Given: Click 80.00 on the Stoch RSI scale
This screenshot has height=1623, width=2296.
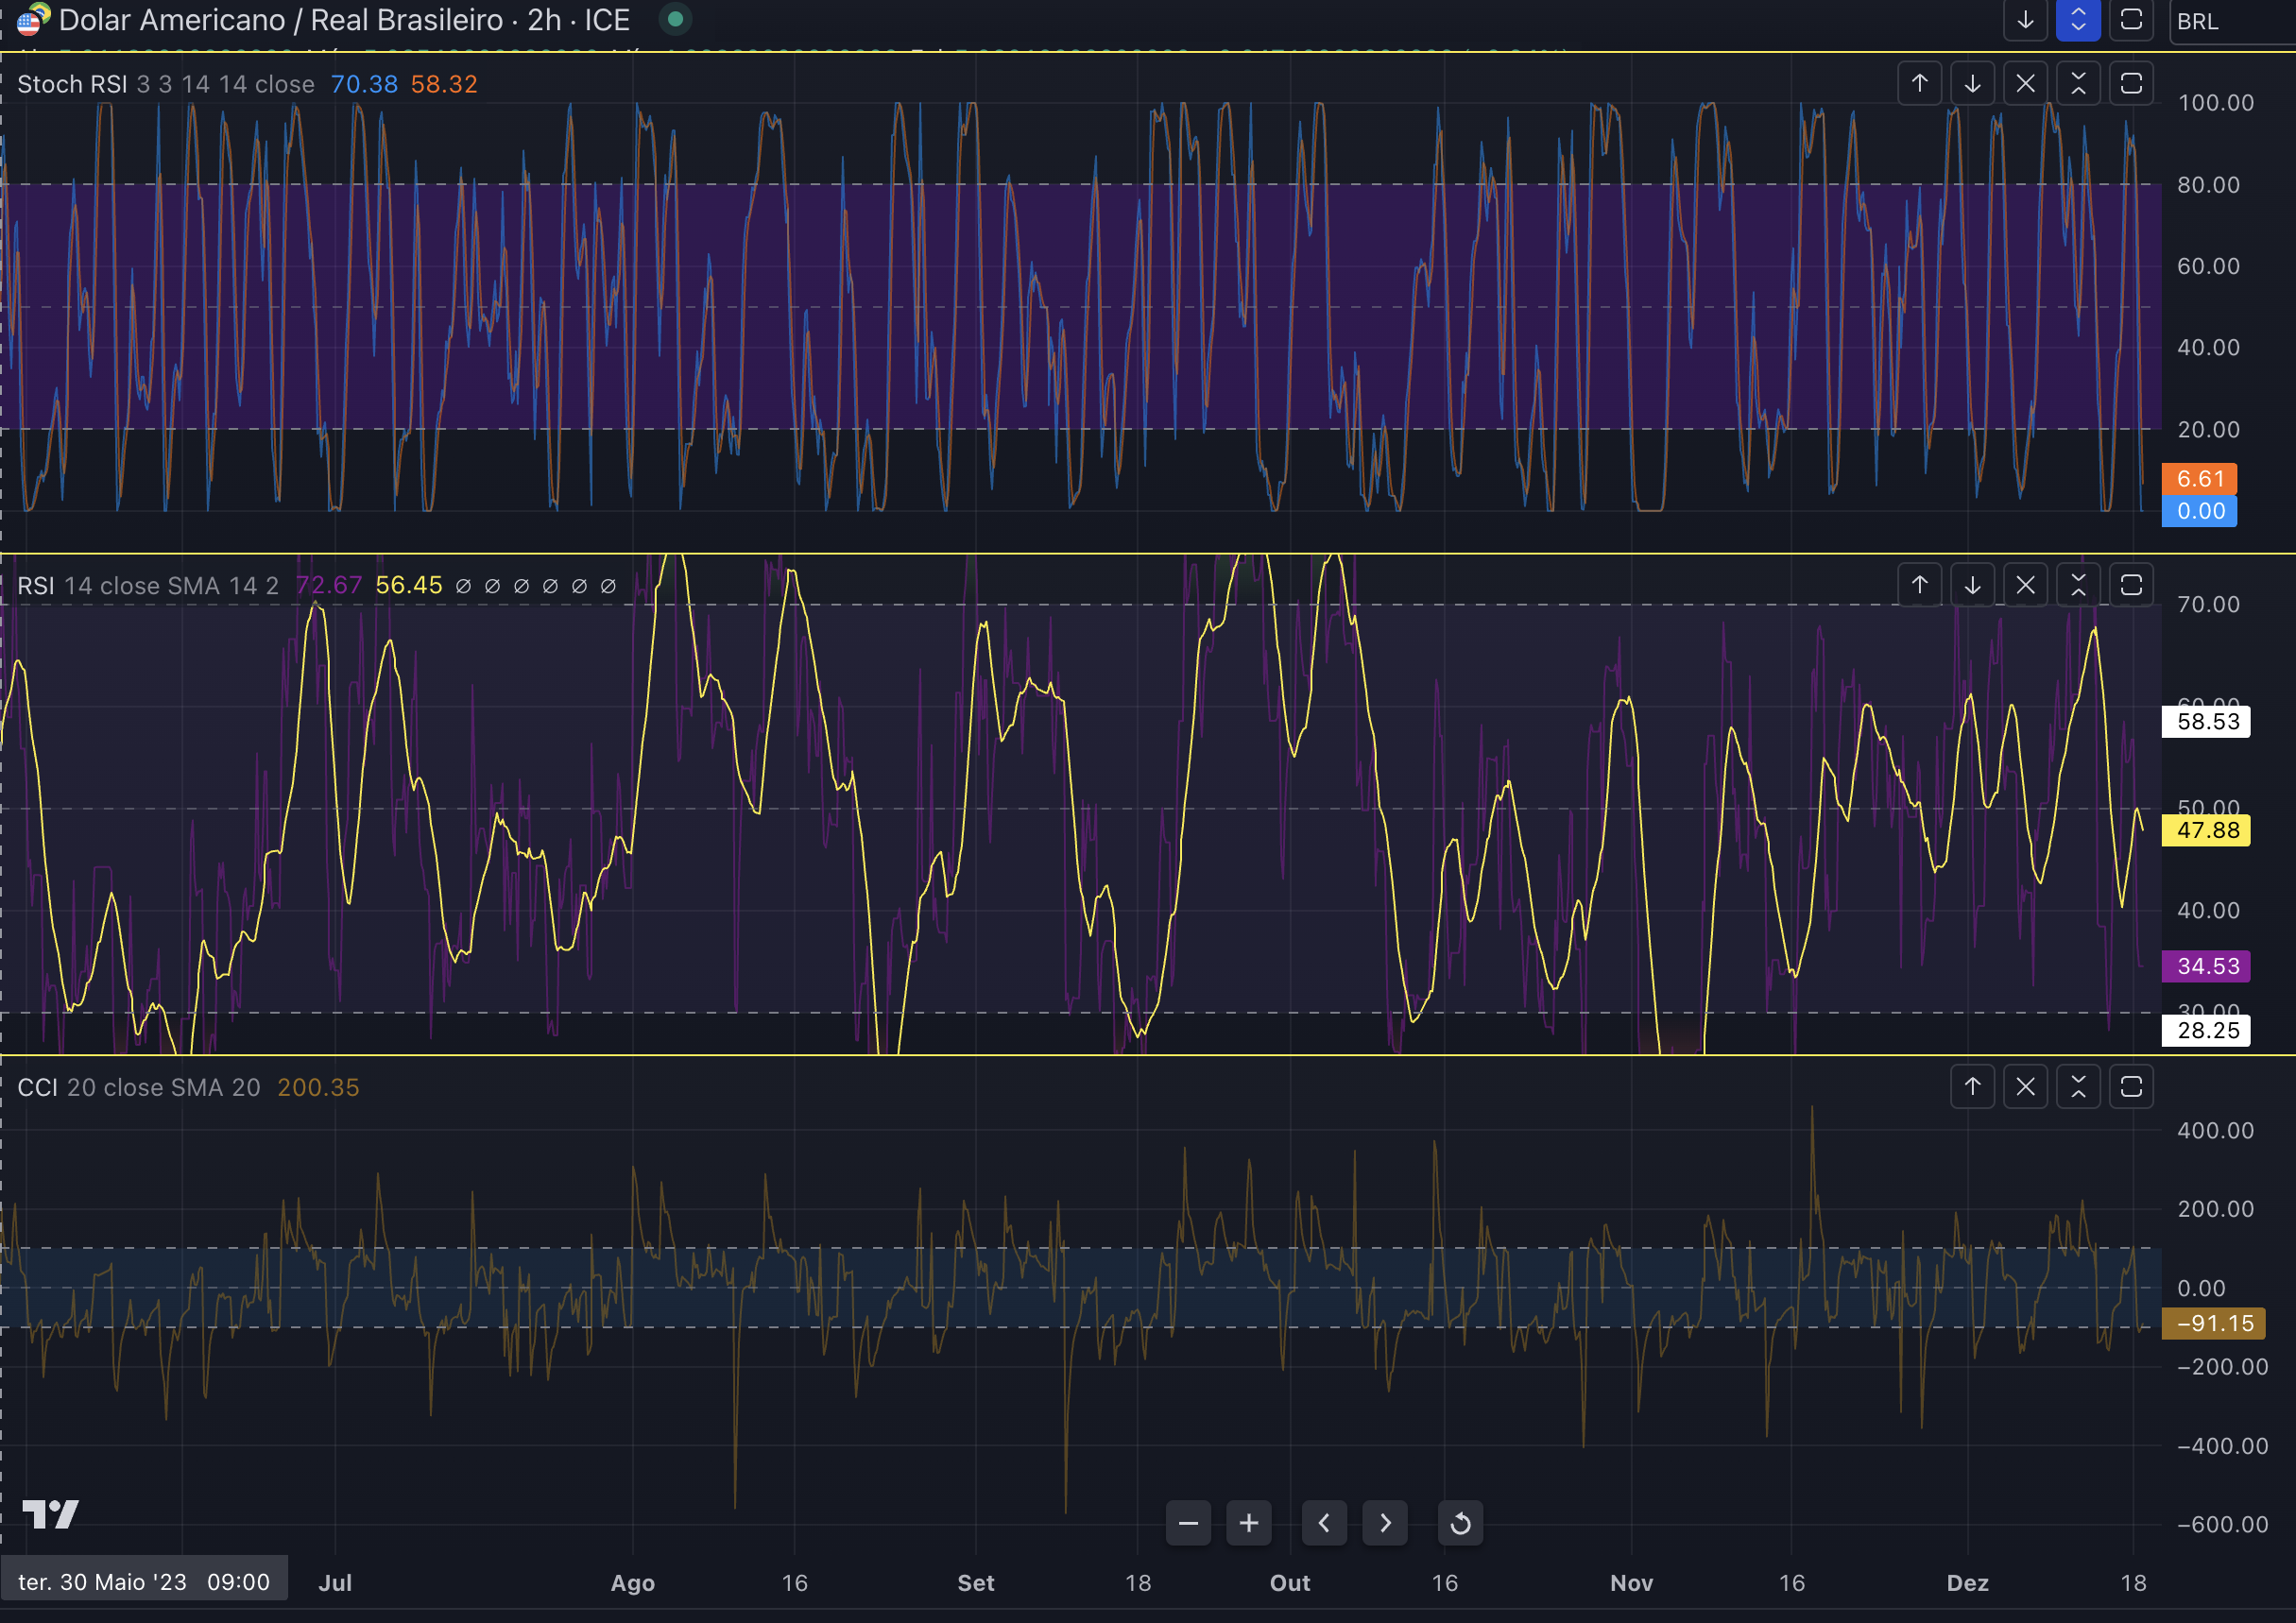Looking at the screenshot, I should pos(2209,185).
